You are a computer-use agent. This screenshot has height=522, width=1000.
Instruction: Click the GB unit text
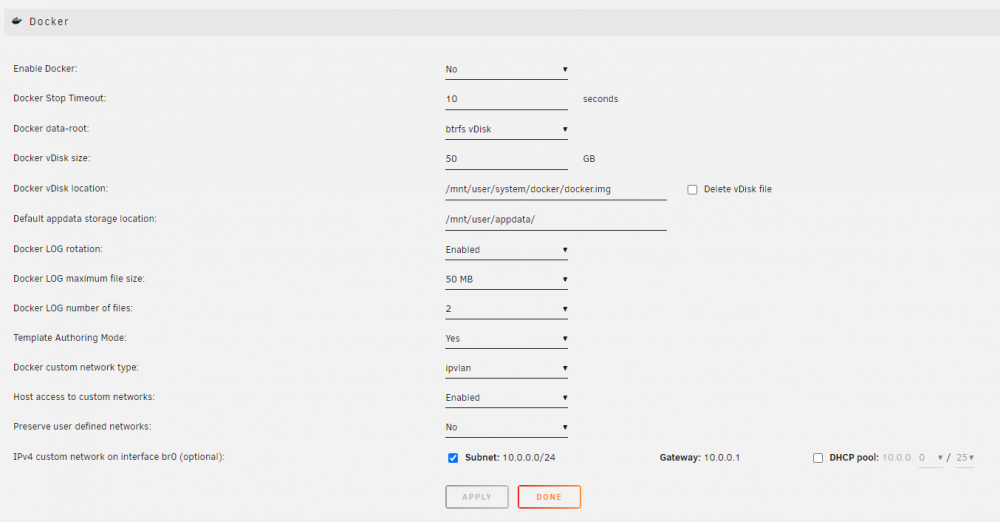tap(589, 159)
